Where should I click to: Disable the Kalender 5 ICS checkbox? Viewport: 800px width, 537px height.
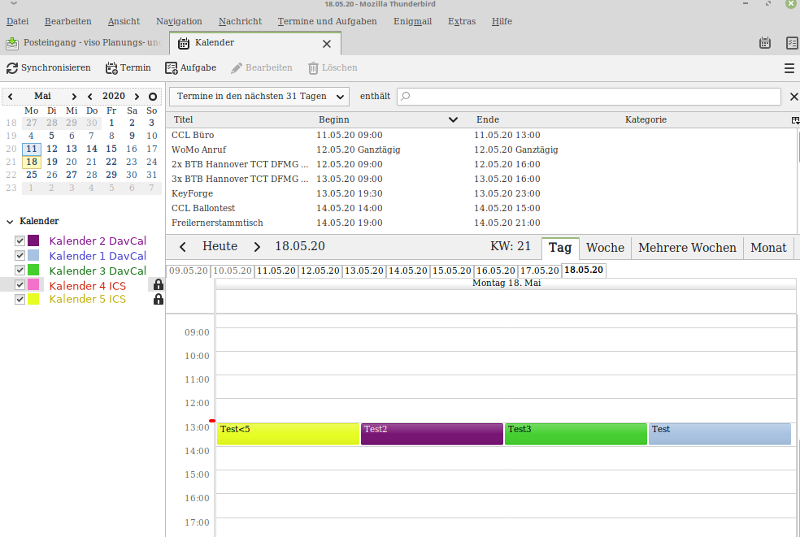coord(20,300)
